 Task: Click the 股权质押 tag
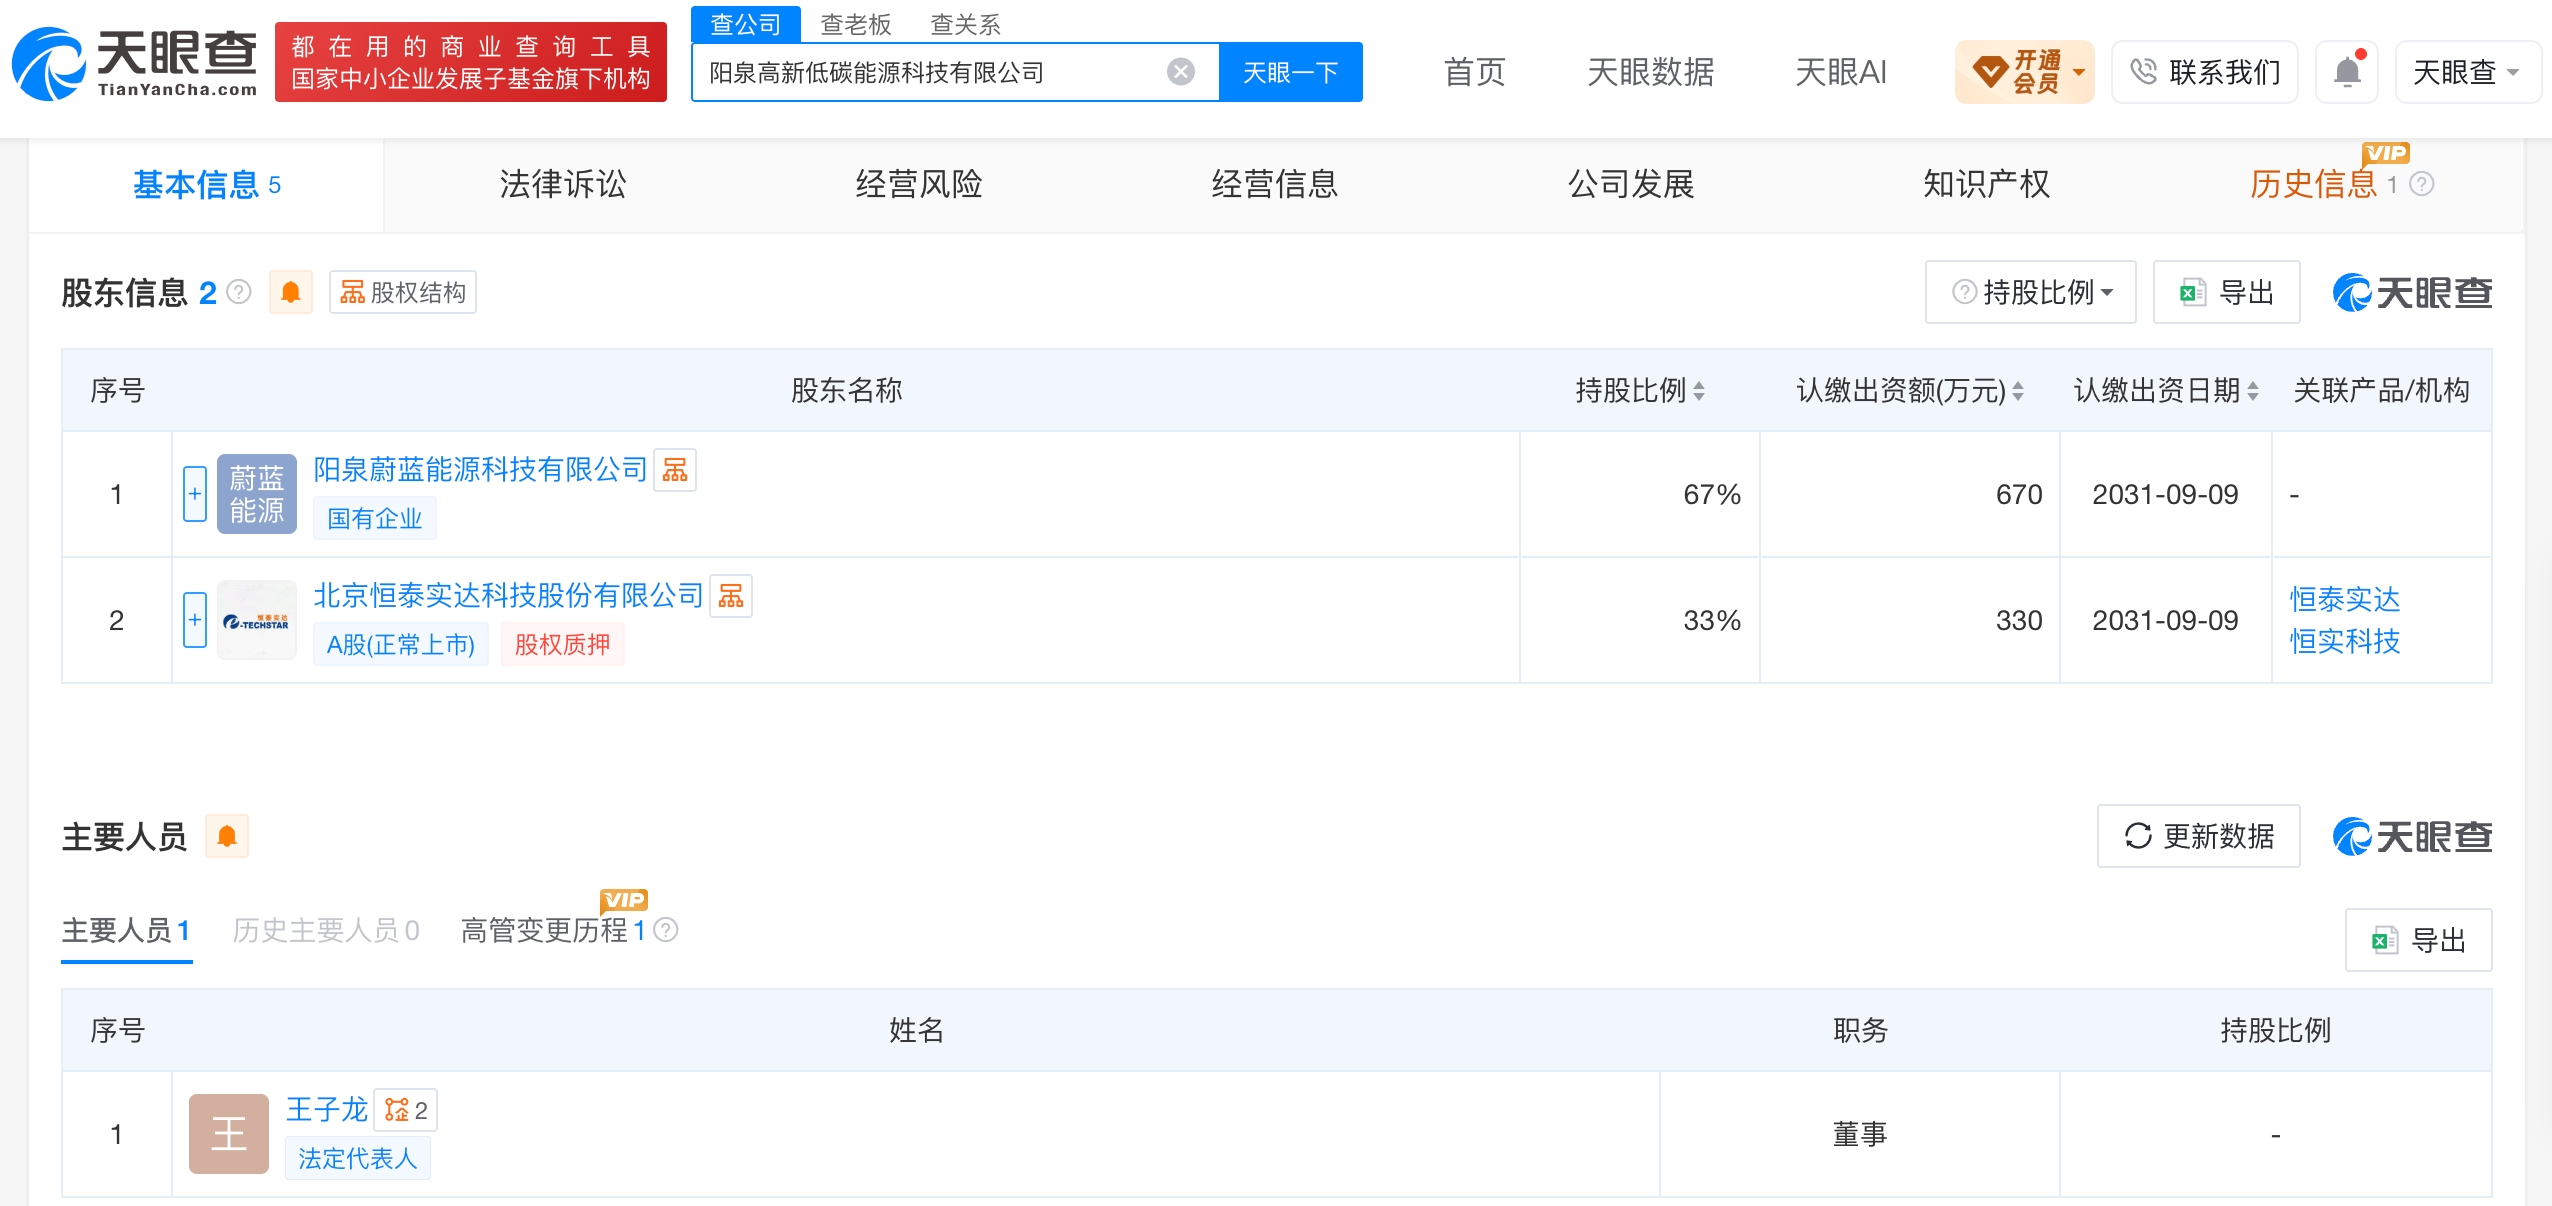tap(563, 644)
